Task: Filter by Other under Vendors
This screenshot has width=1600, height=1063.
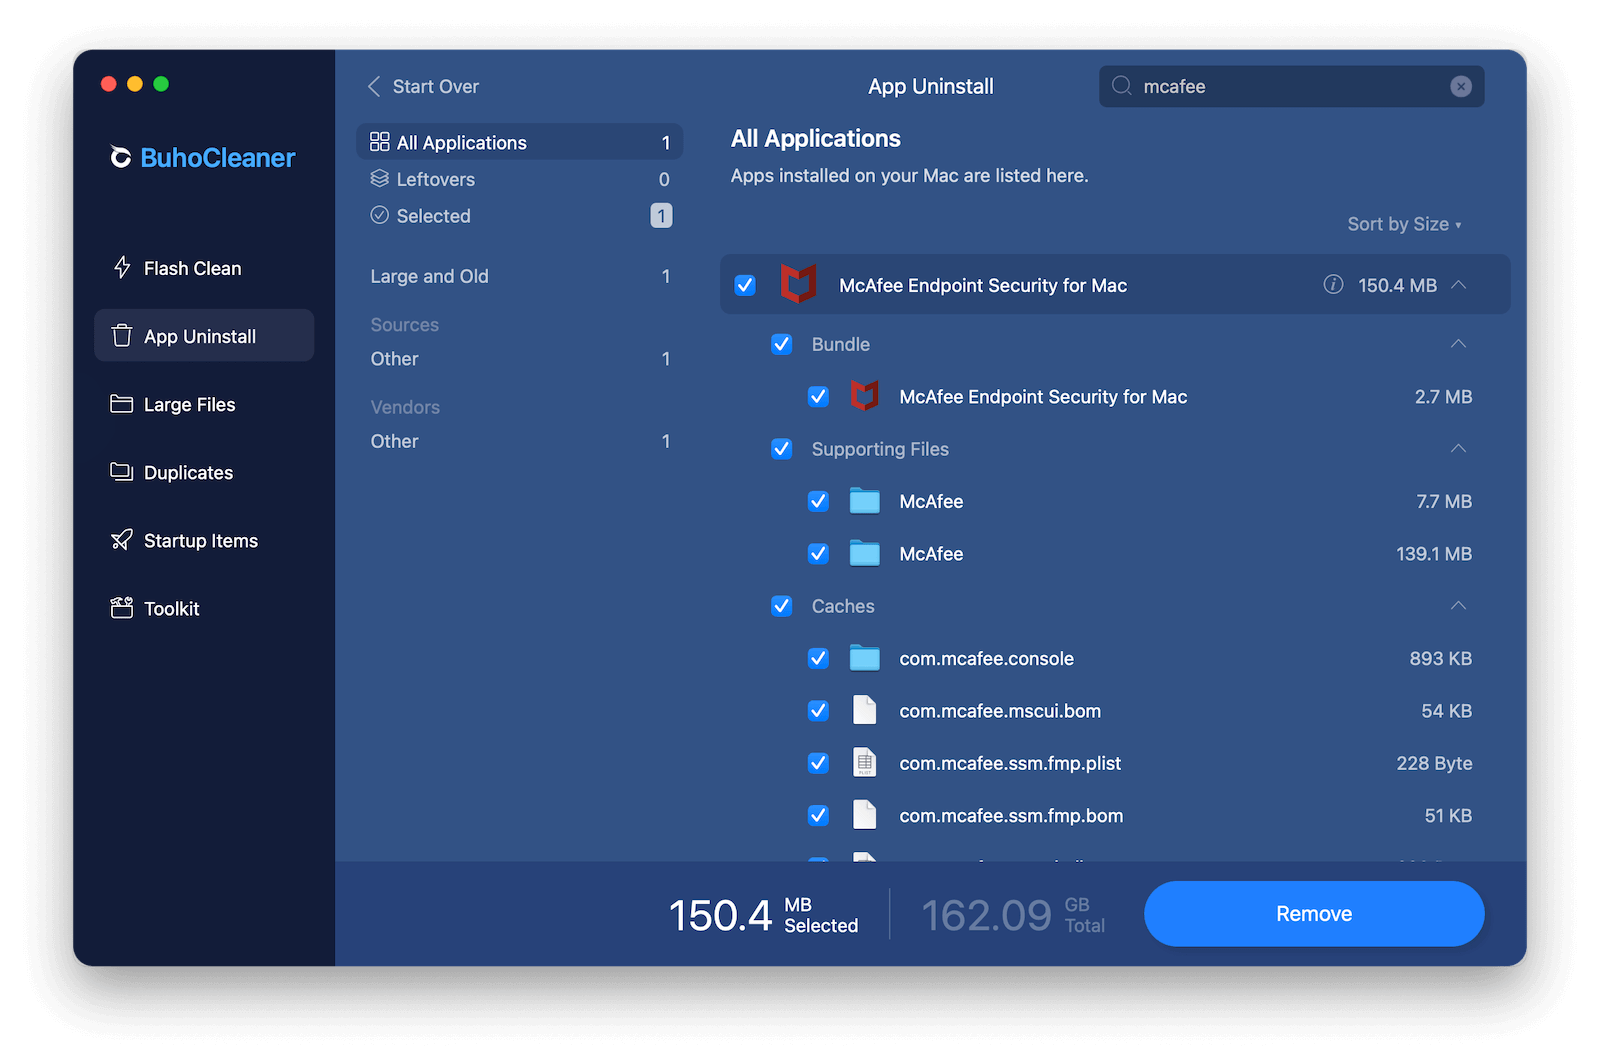Action: 519,441
